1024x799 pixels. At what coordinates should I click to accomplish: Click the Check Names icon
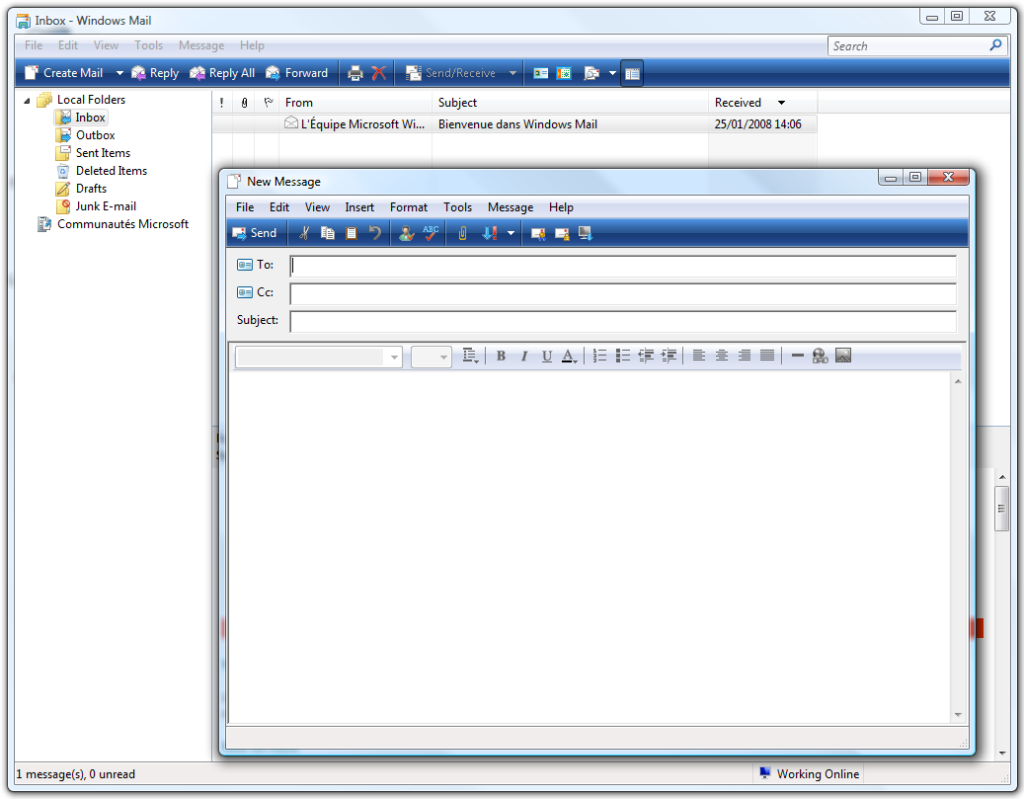(406, 233)
